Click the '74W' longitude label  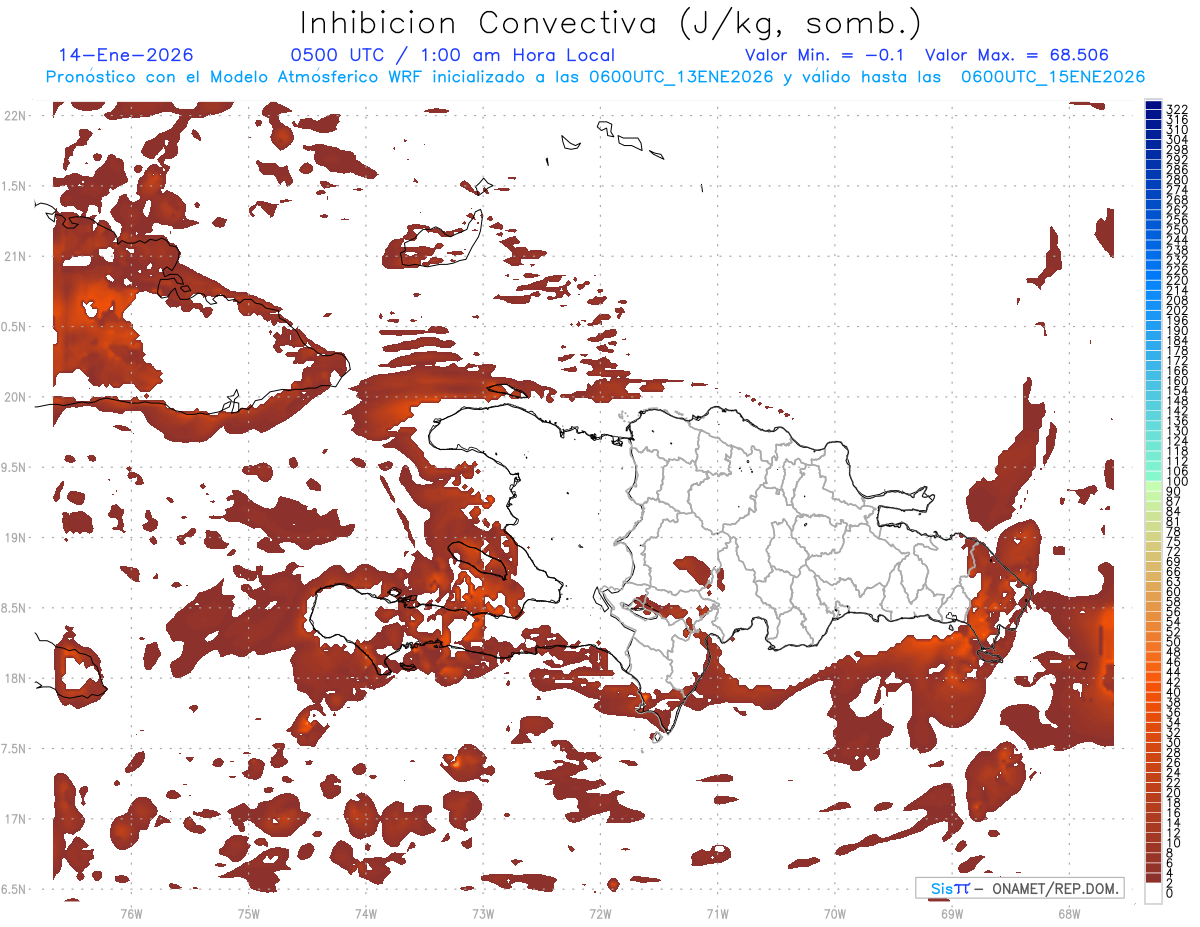(365, 913)
